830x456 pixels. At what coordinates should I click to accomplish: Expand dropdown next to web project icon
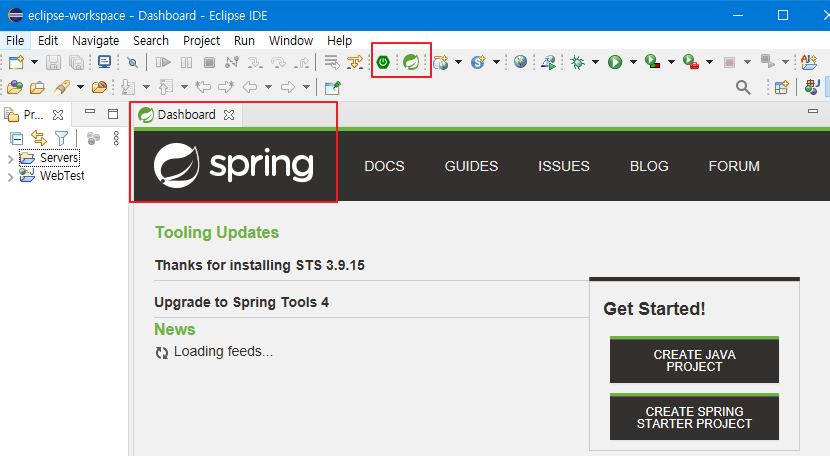458,62
